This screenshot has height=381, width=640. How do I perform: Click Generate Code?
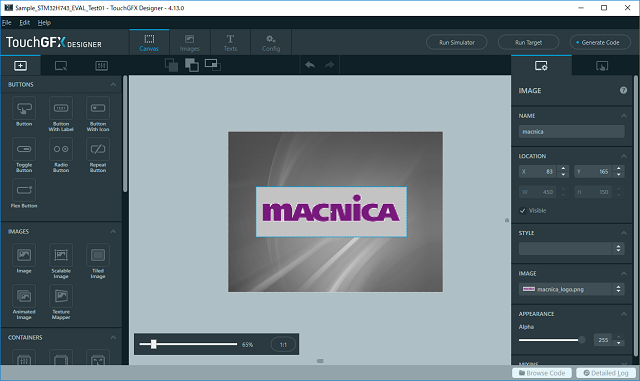(600, 42)
